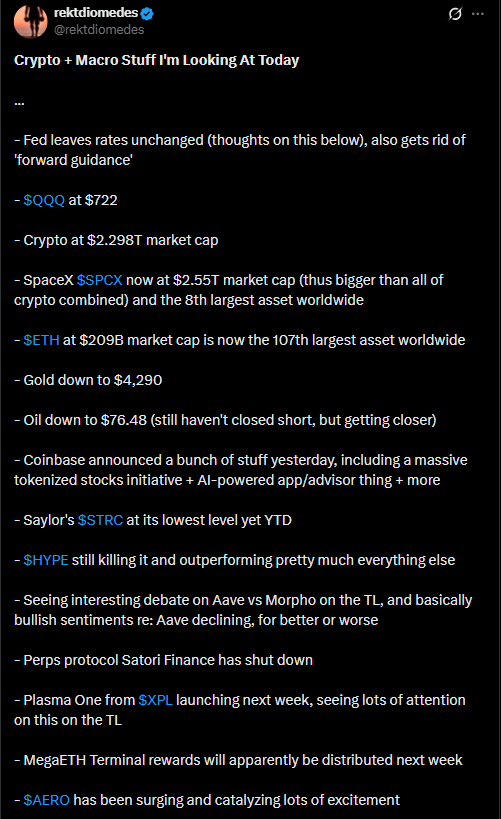Open the Grok explain post icon
Screen dimensions: 501x819
point(455,14)
